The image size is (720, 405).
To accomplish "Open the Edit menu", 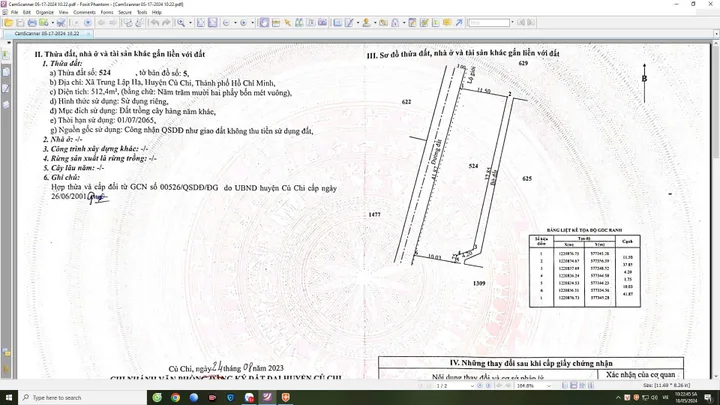I will pos(27,12).
